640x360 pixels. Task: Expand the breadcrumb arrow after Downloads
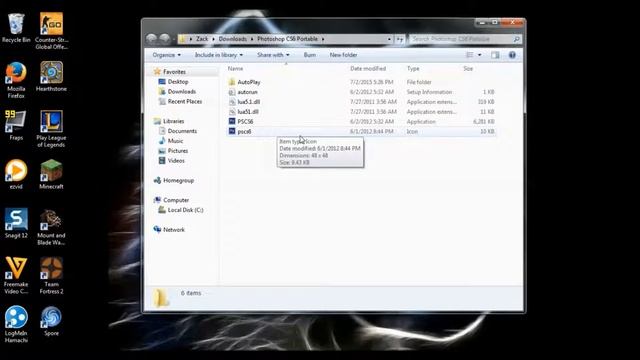[252, 39]
